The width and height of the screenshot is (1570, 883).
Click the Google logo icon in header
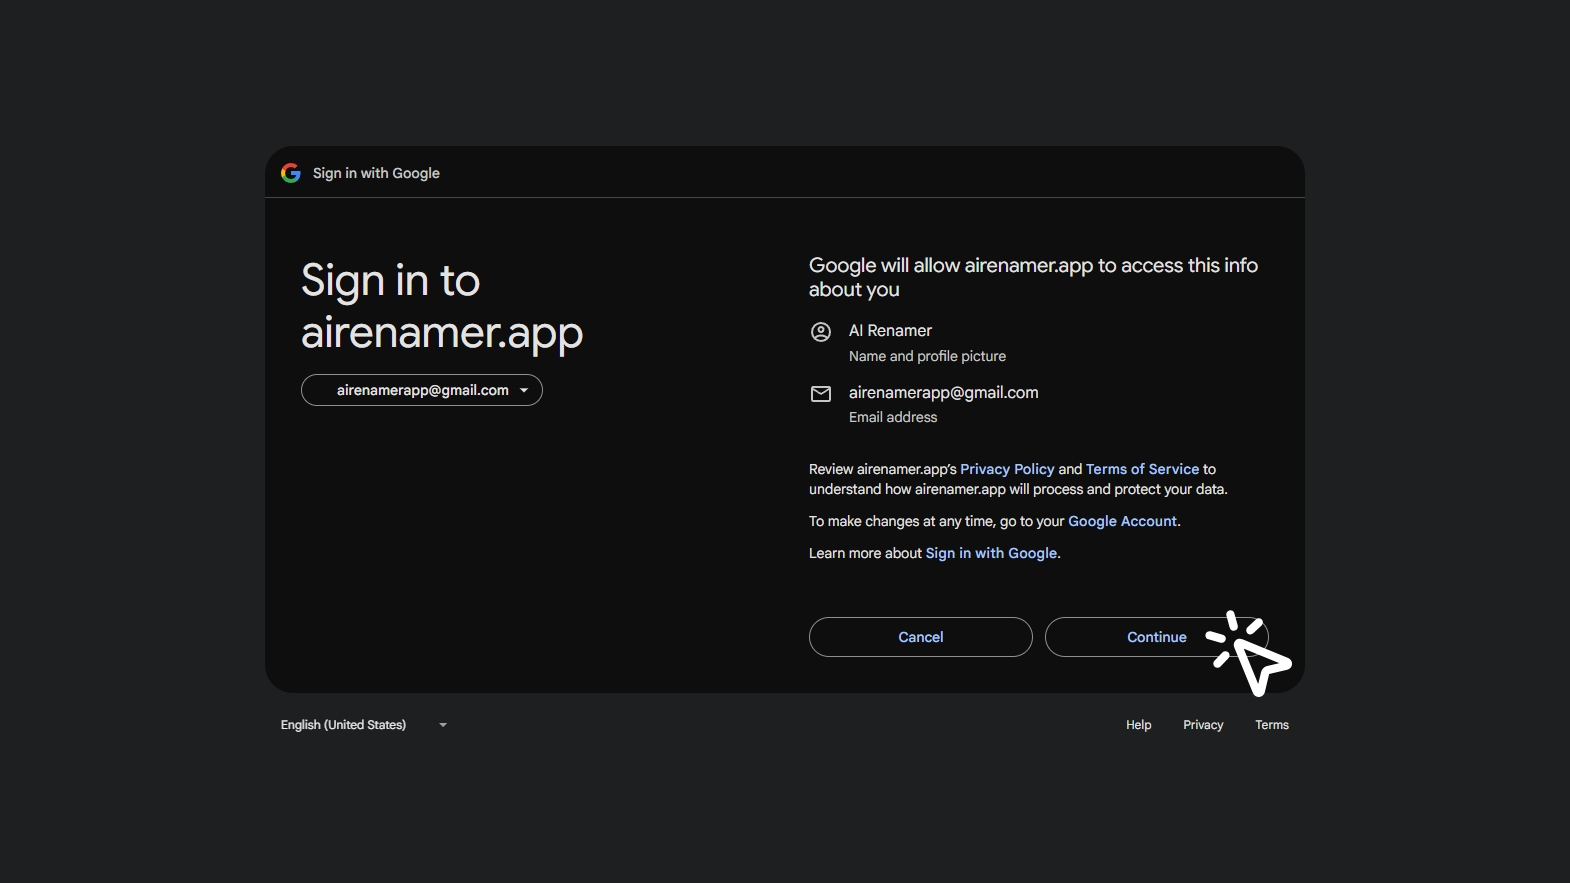(291, 173)
